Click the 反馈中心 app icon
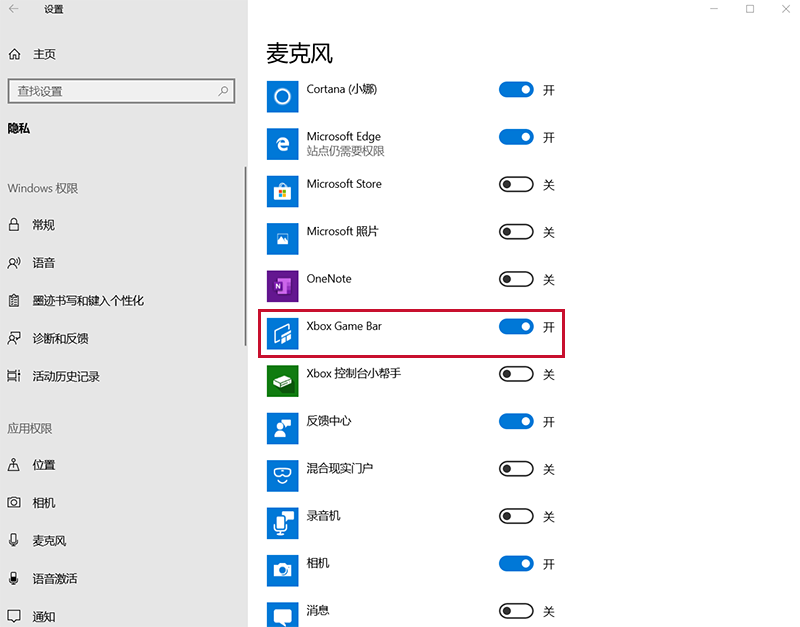 [283, 428]
